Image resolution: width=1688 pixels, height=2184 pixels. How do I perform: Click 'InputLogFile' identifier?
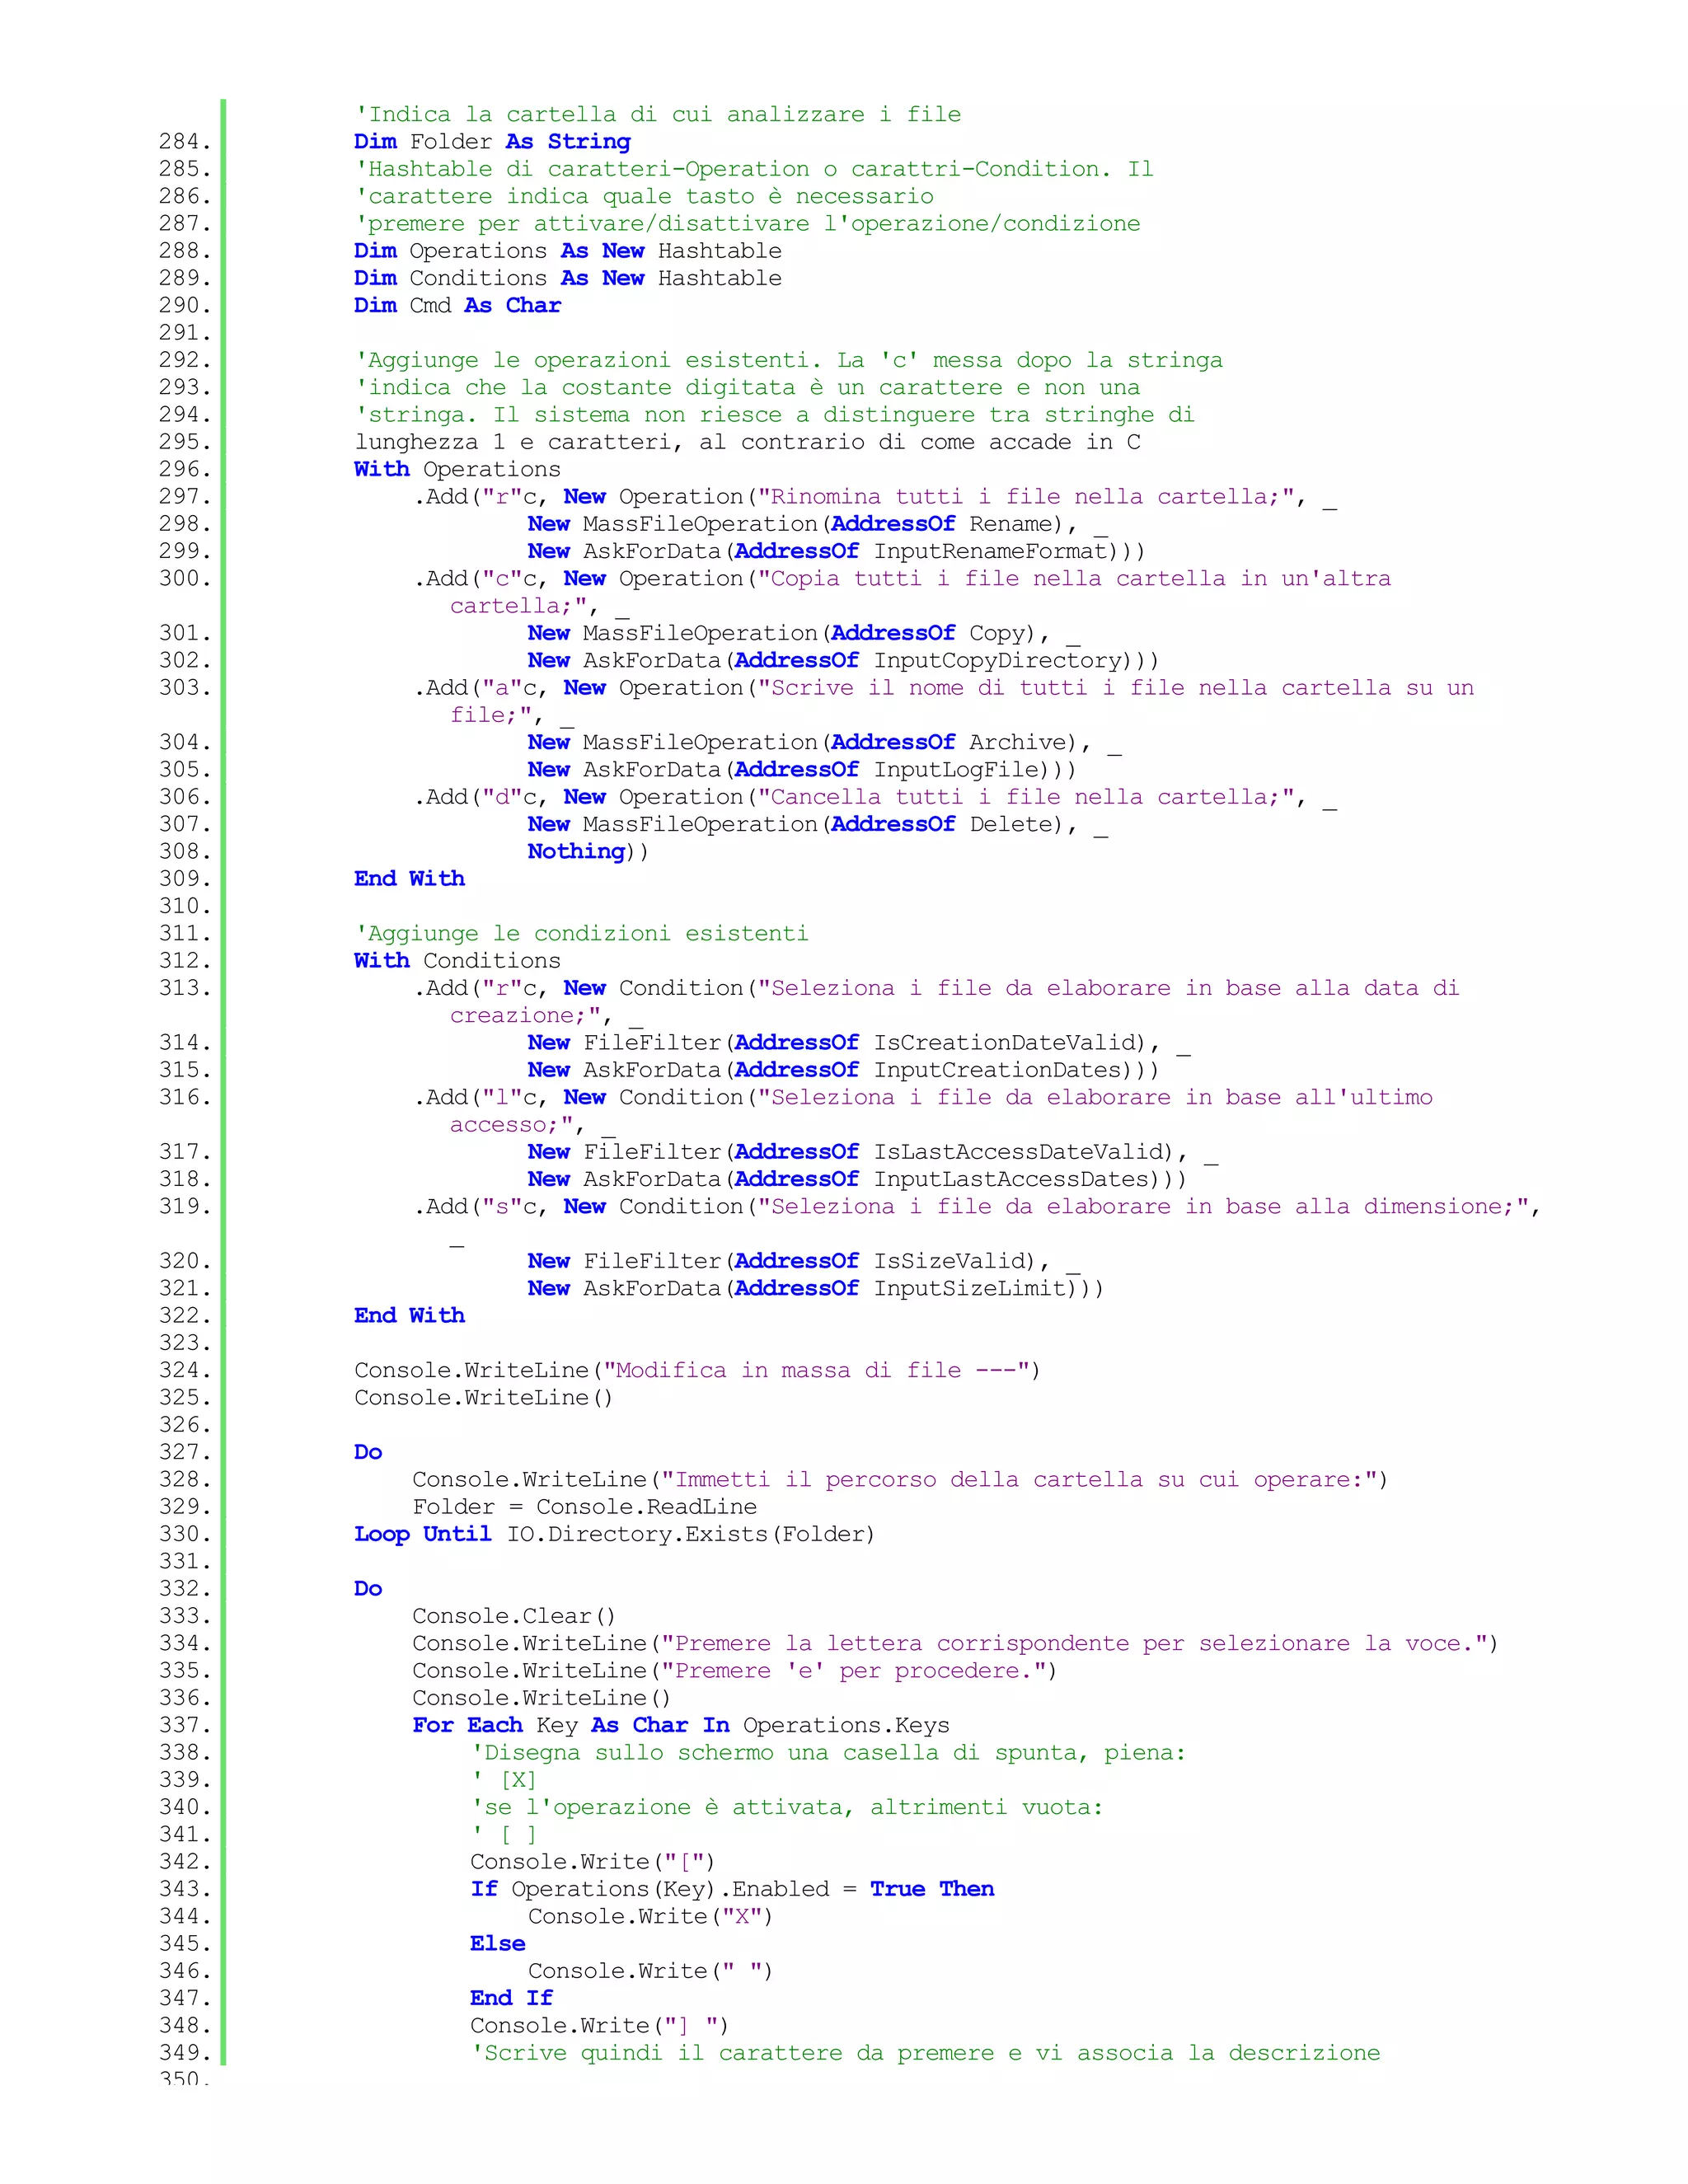956,770
